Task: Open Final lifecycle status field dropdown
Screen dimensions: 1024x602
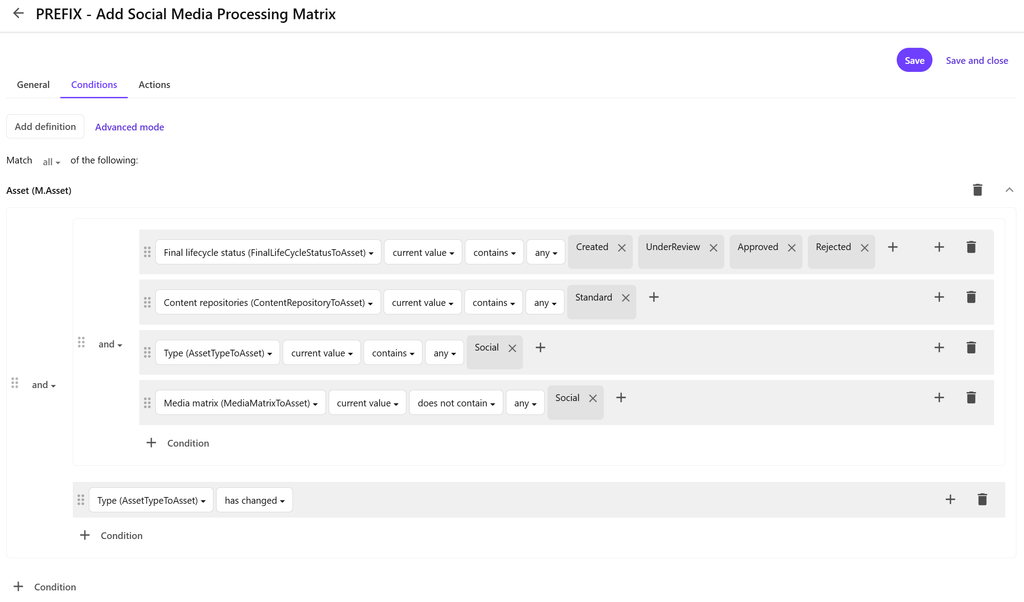Action: pos(268,253)
